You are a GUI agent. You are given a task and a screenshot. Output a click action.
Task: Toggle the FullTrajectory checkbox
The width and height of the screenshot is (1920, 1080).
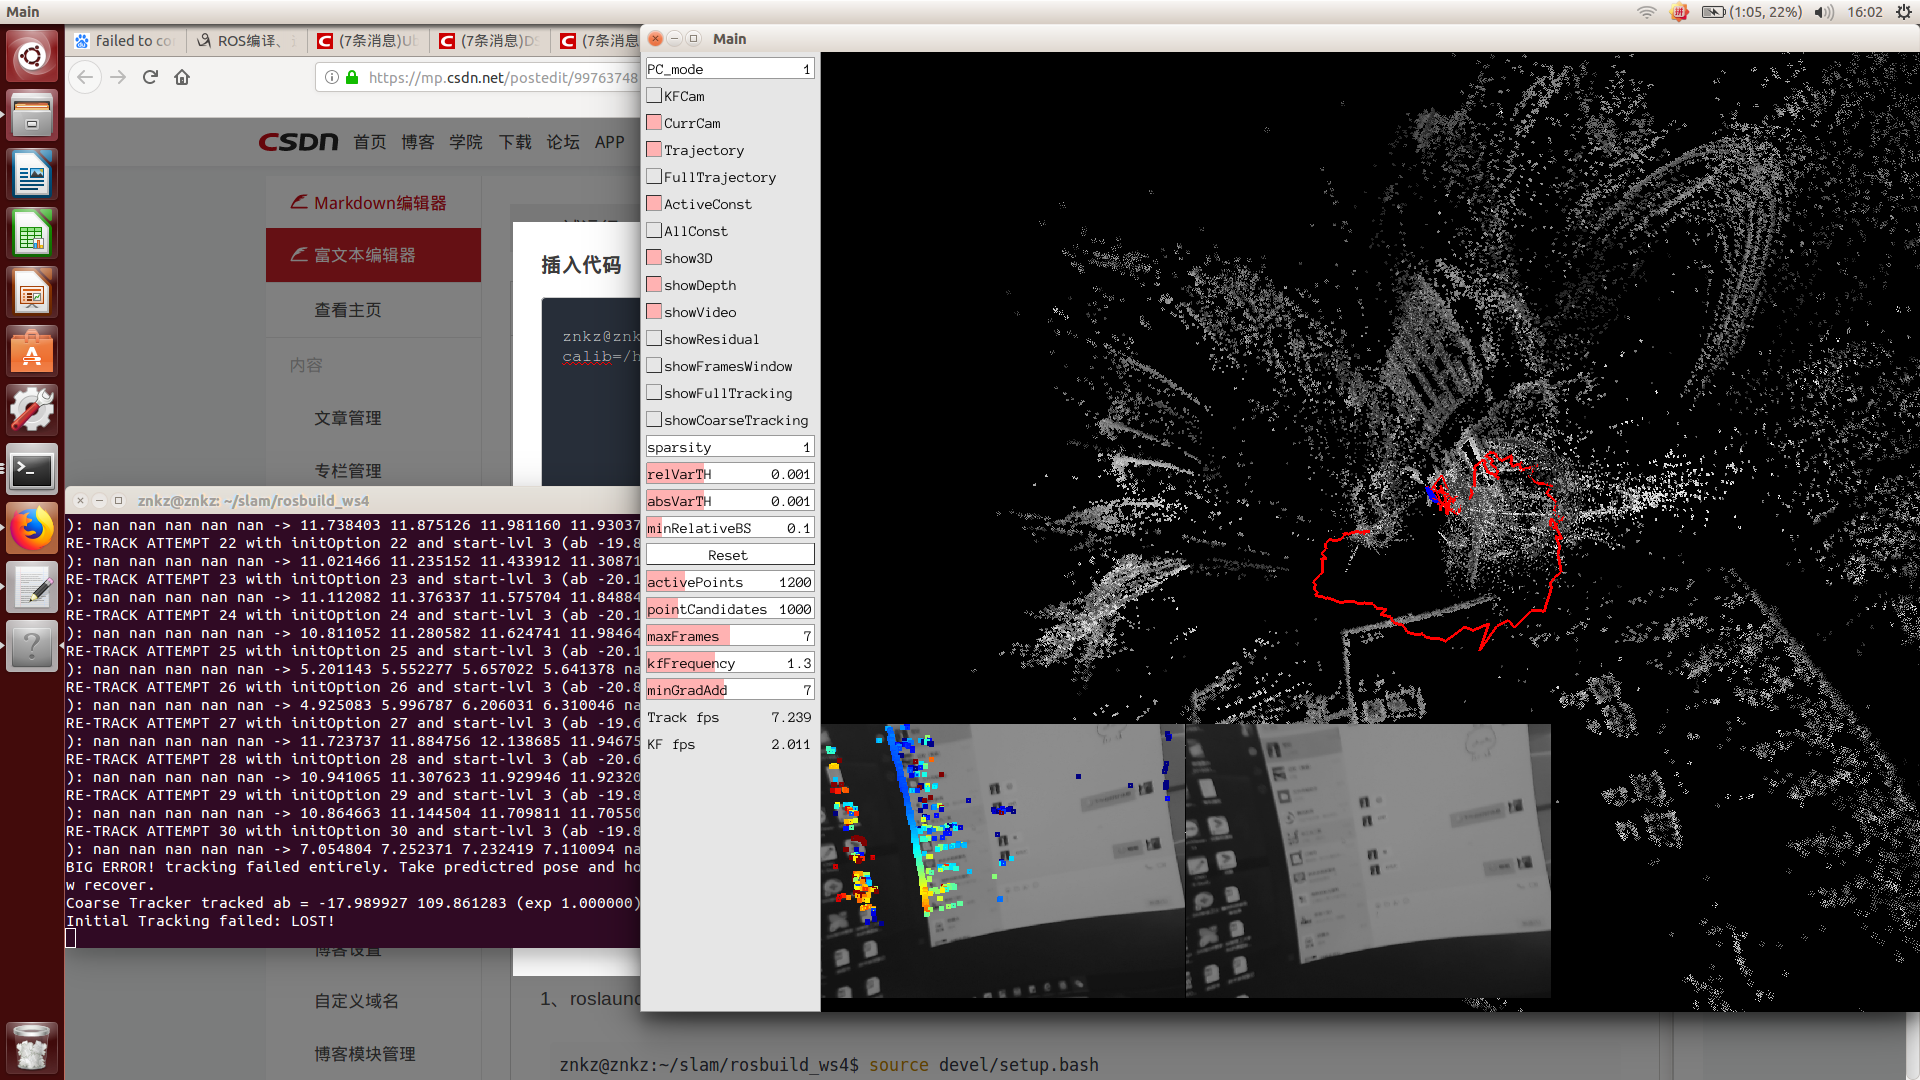tap(654, 177)
